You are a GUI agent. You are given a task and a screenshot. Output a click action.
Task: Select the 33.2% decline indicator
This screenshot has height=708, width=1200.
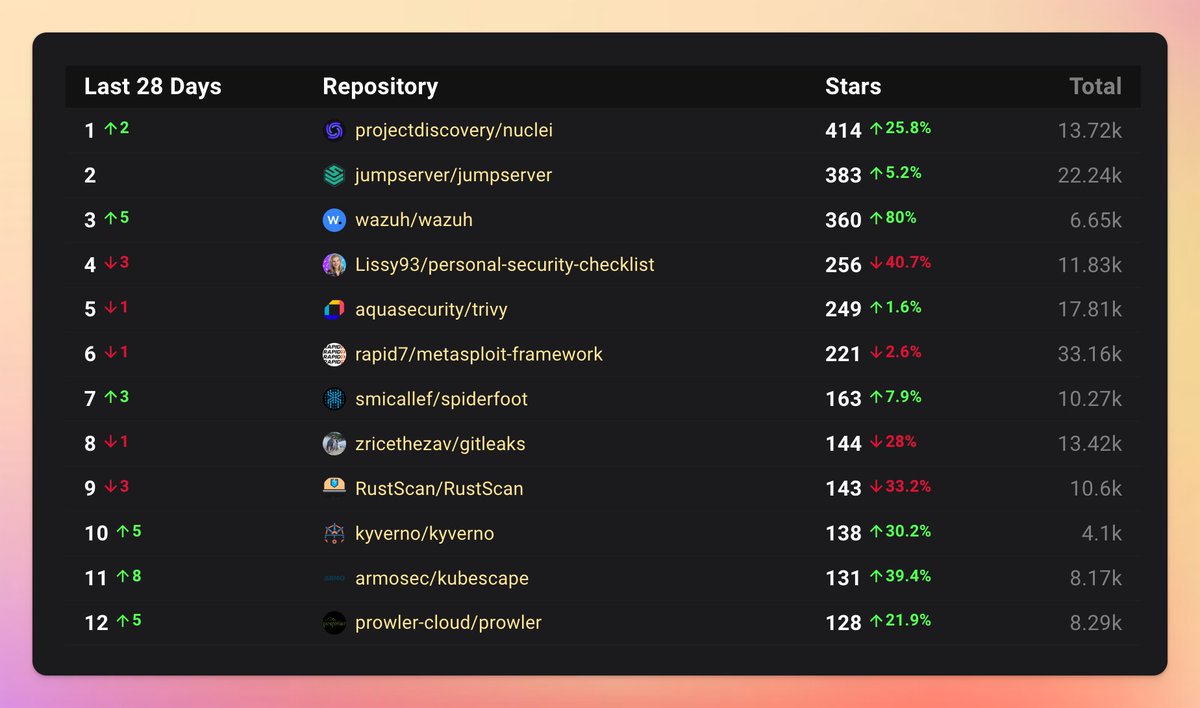click(900, 486)
